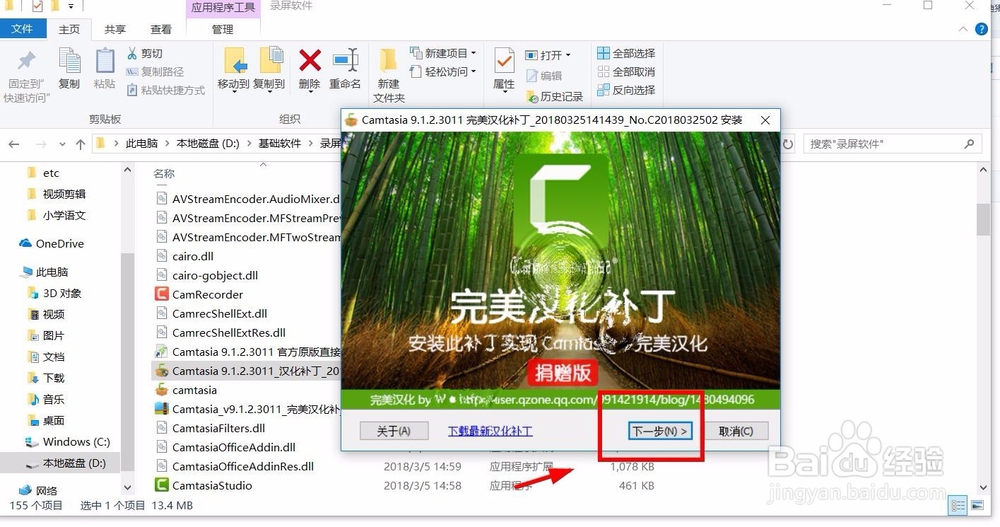Screen dimensions: 1000x527
Task: Click Select none (全部取消)
Action: point(626,71)
